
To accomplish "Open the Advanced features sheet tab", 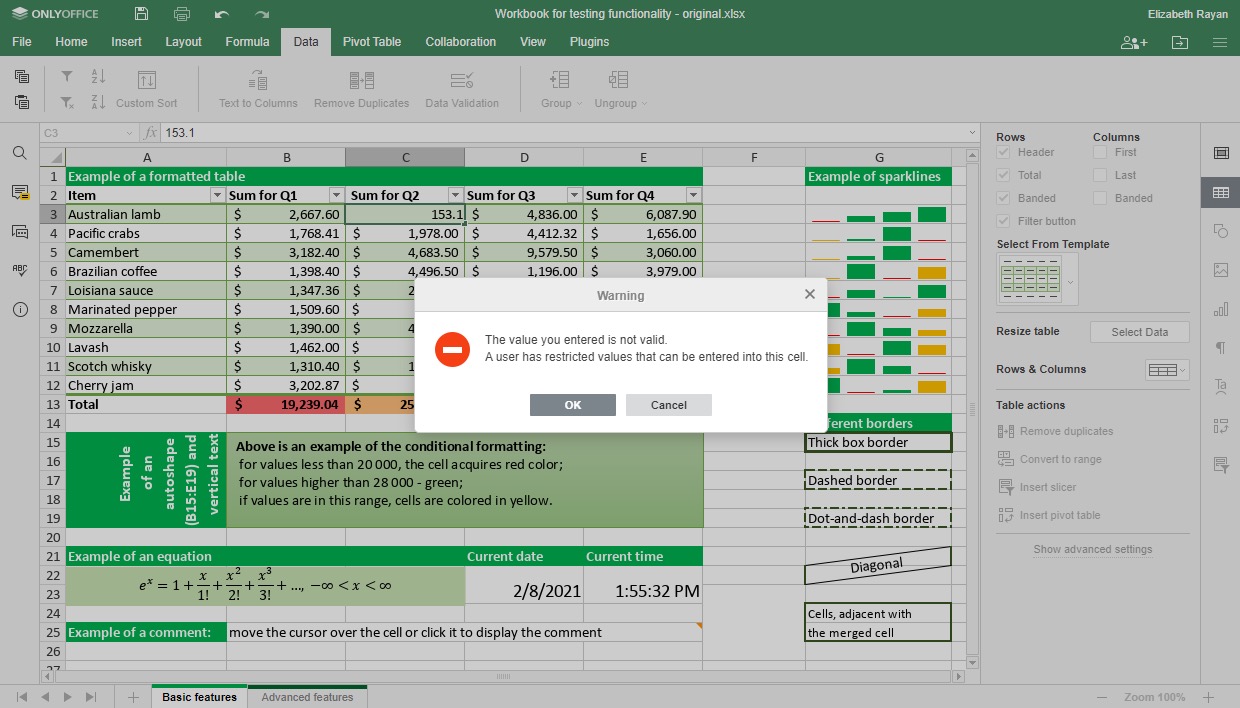I will pos(307,697).
